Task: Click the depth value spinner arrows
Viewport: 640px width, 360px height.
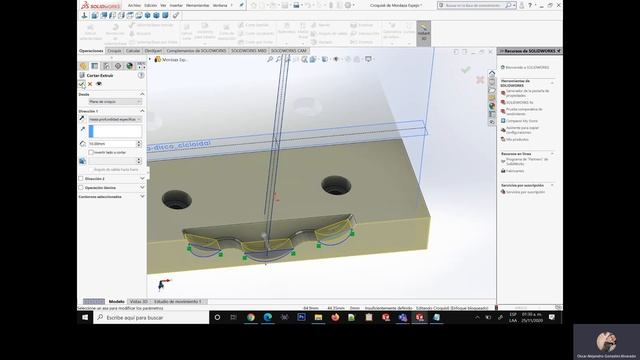Action: click(139, 144)
